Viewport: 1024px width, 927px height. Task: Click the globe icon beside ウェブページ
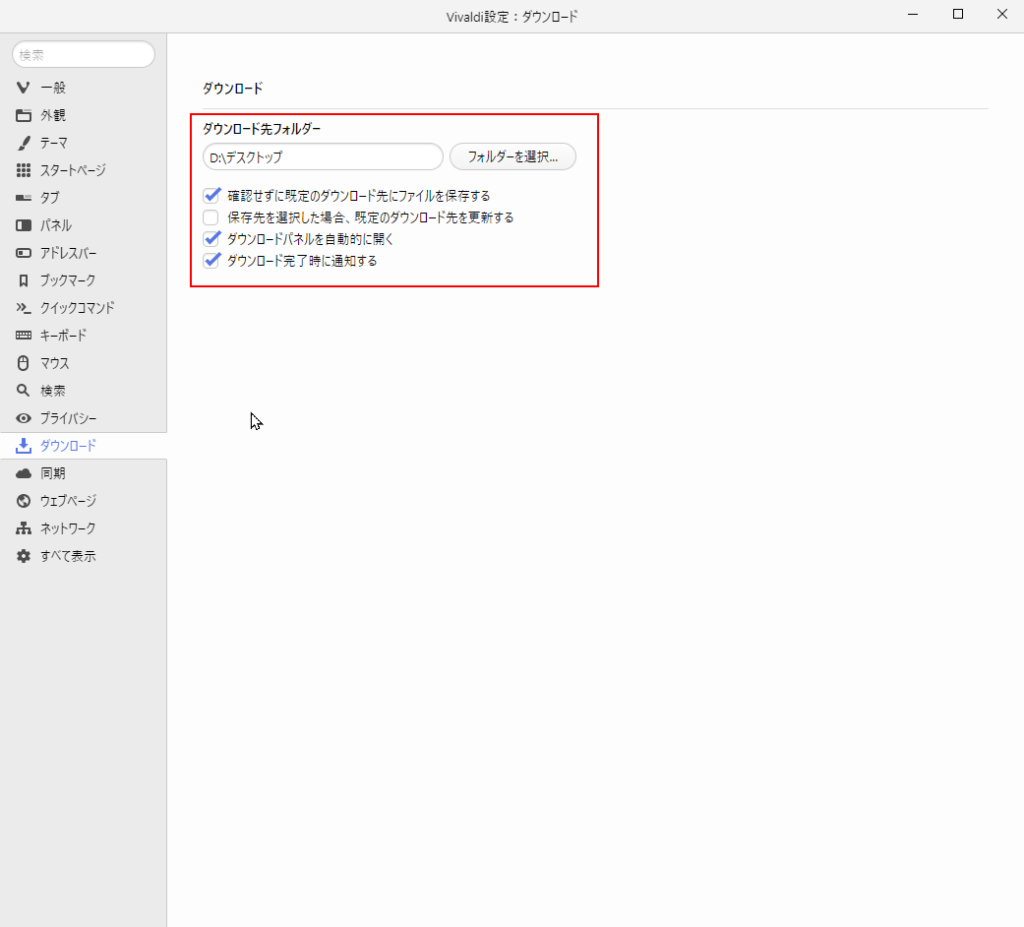[x=24, y=501]
